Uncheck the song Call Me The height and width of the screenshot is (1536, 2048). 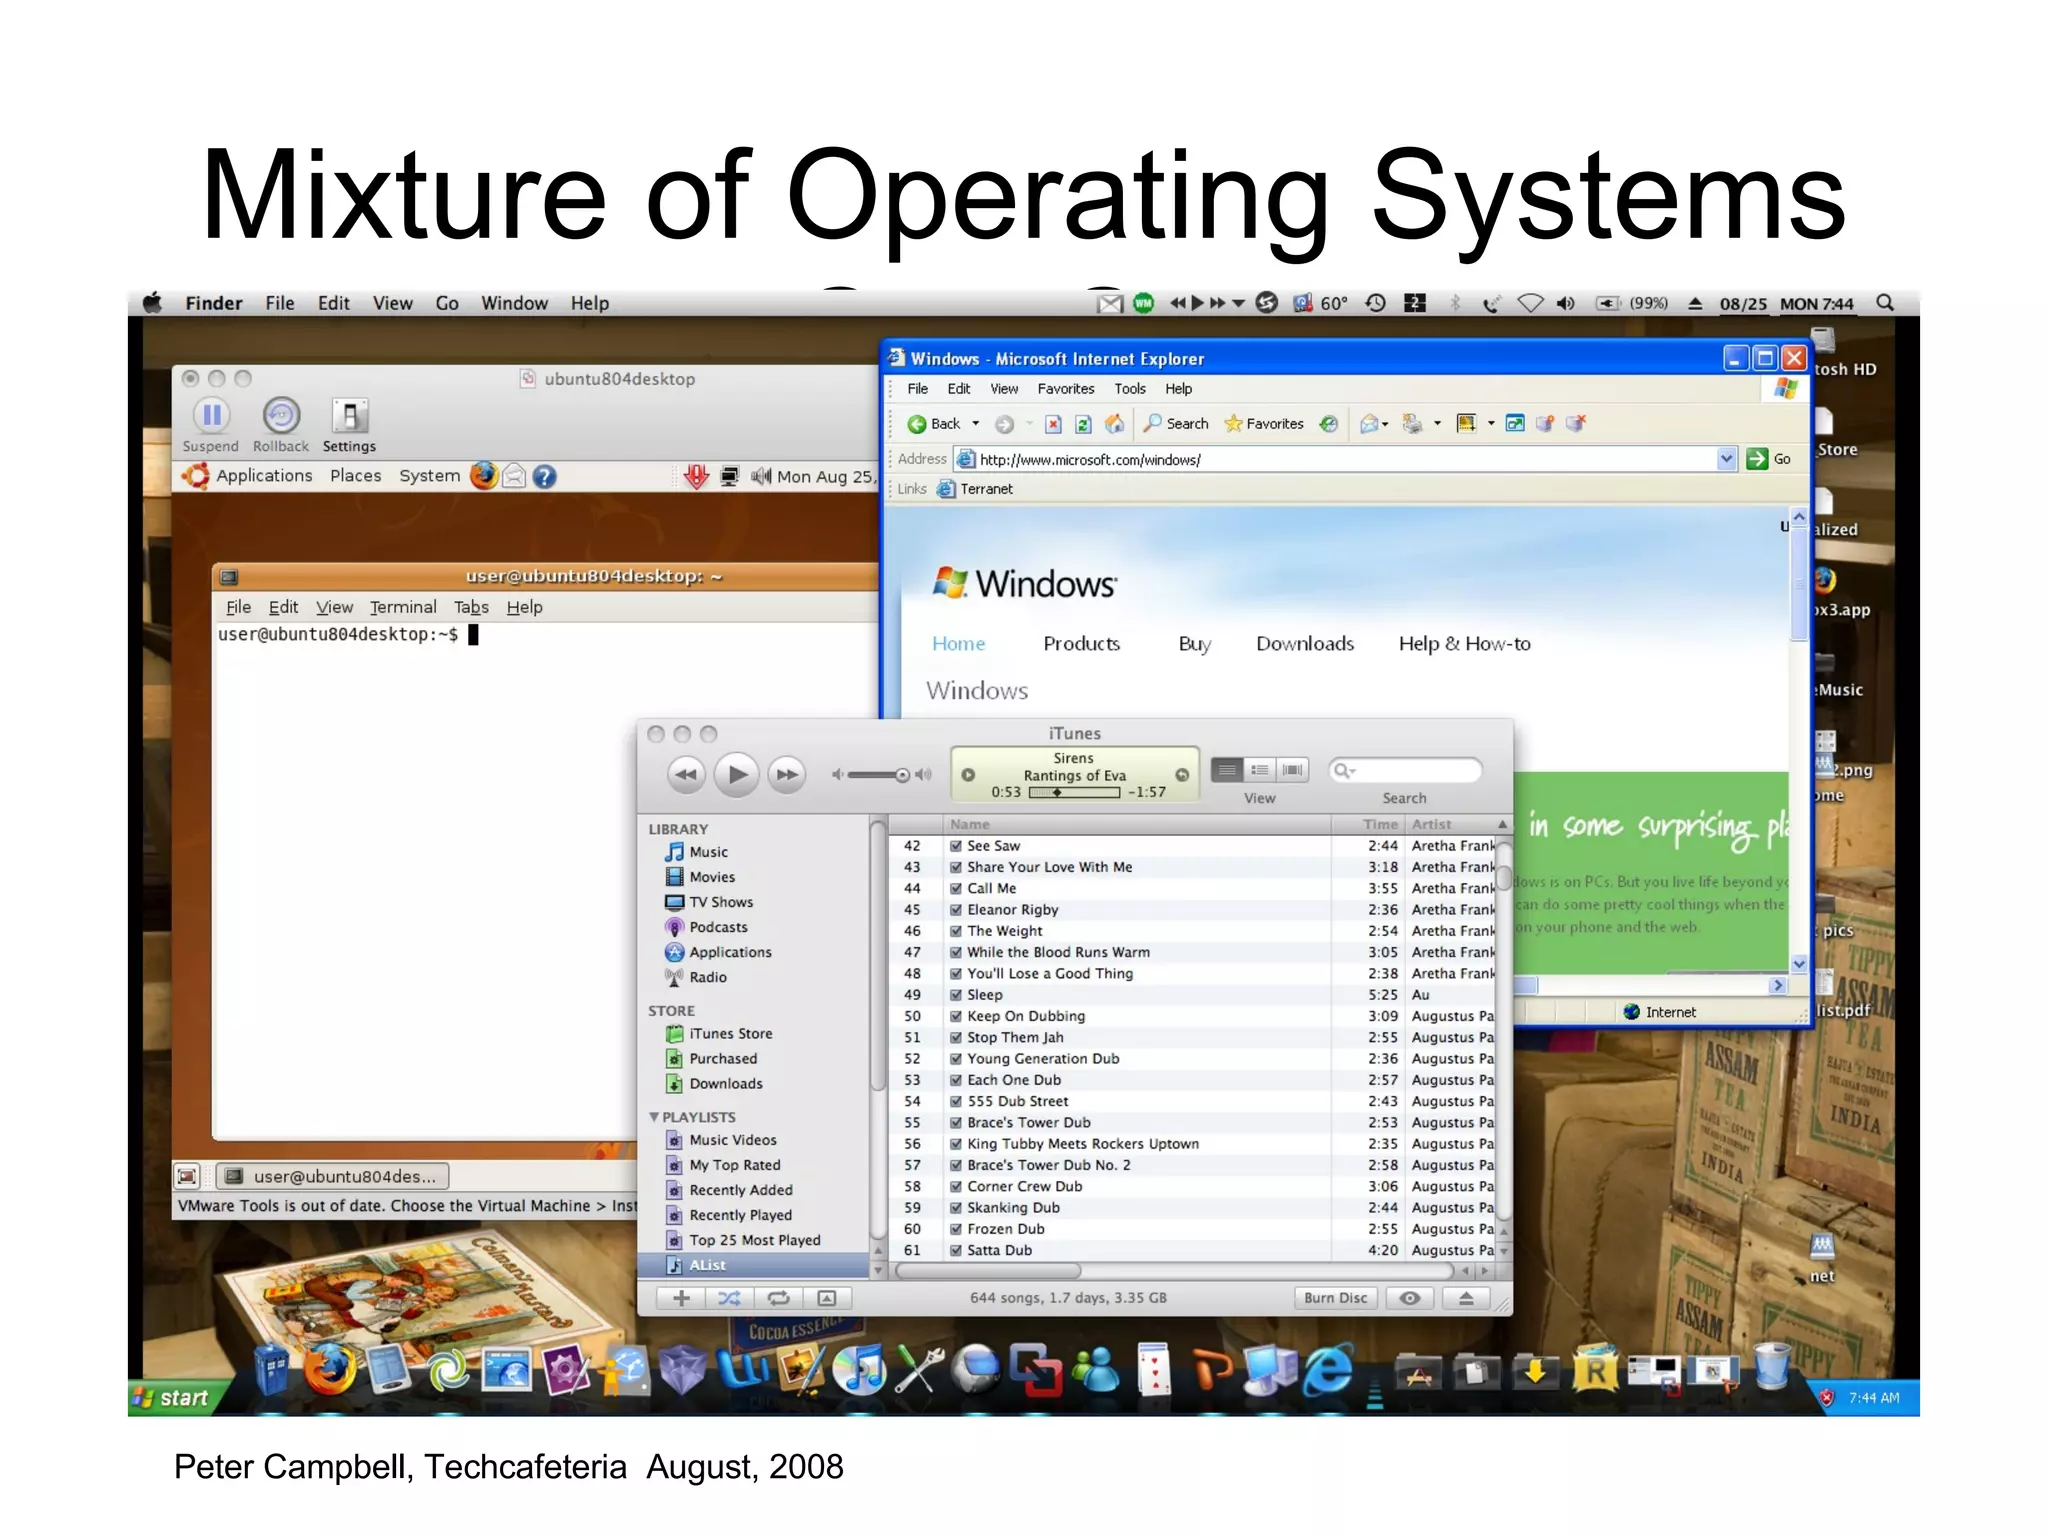[x=956, y=888]
